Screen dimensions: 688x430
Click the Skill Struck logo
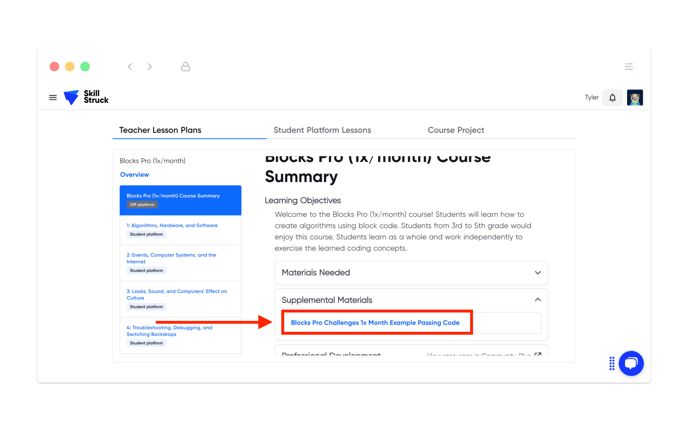coord(86,97)
